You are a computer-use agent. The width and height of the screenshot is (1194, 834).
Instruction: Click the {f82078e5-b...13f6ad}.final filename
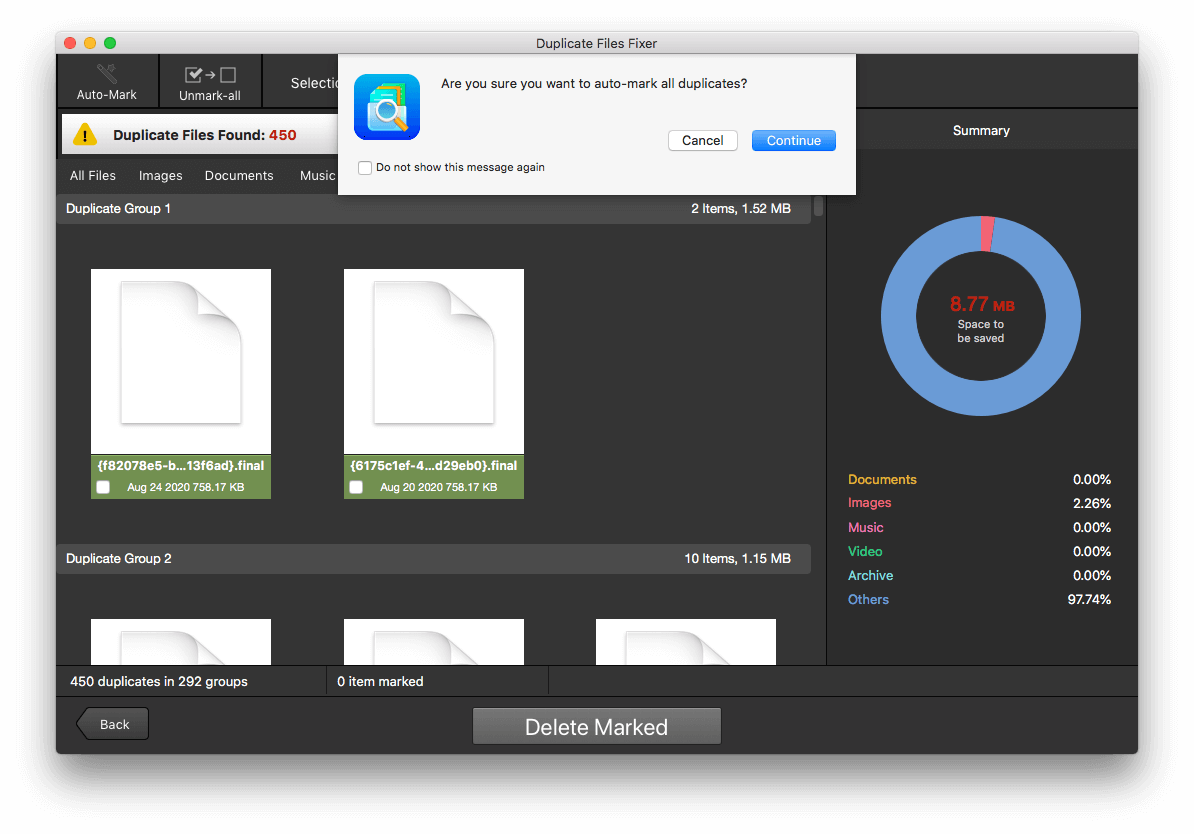coord(180,465)
